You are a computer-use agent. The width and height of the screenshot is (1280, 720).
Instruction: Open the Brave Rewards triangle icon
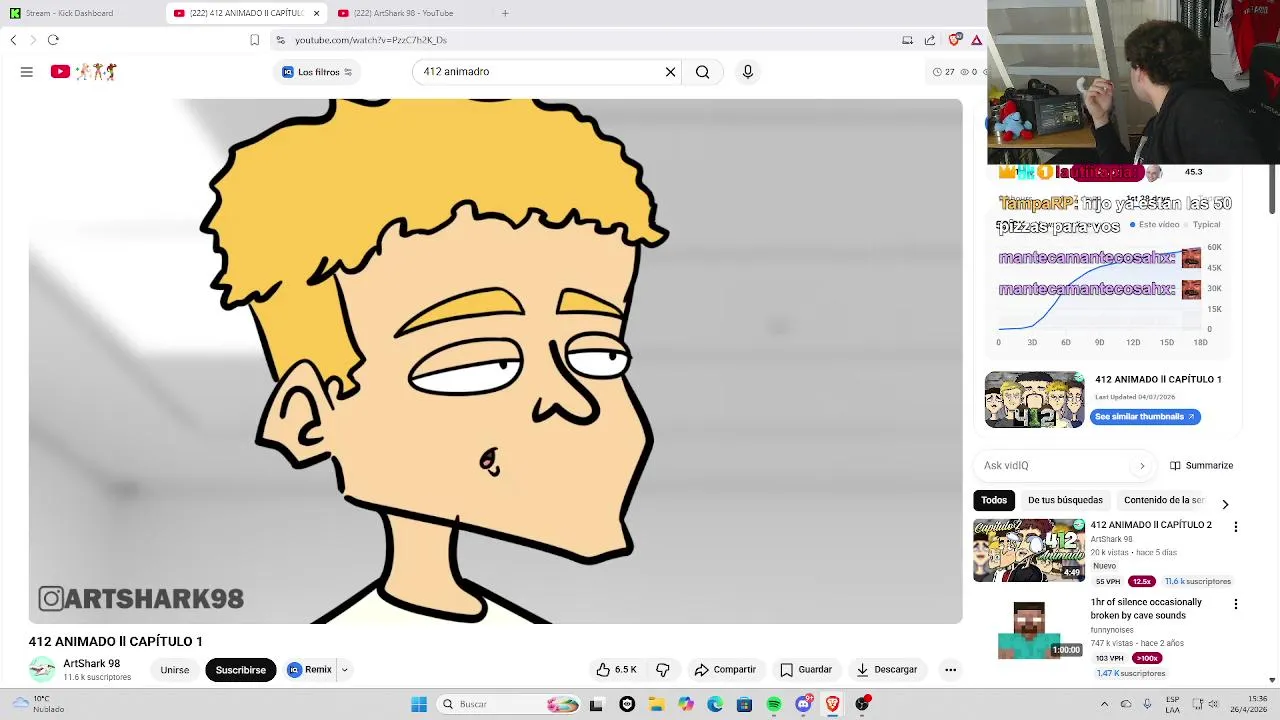(976, 40)
